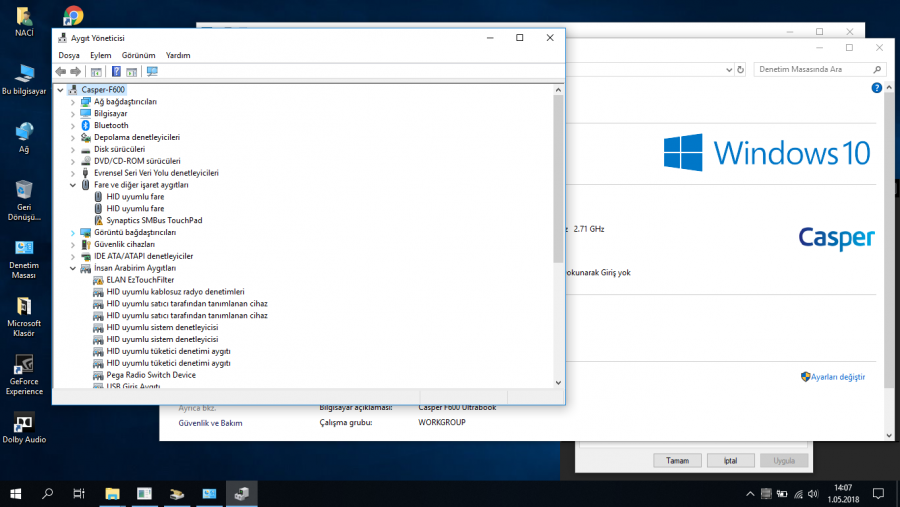Screen dimensions: 900x507
Task: Collapse Fare ve diğer işaret aygıtları node
Action: point(73,185)
